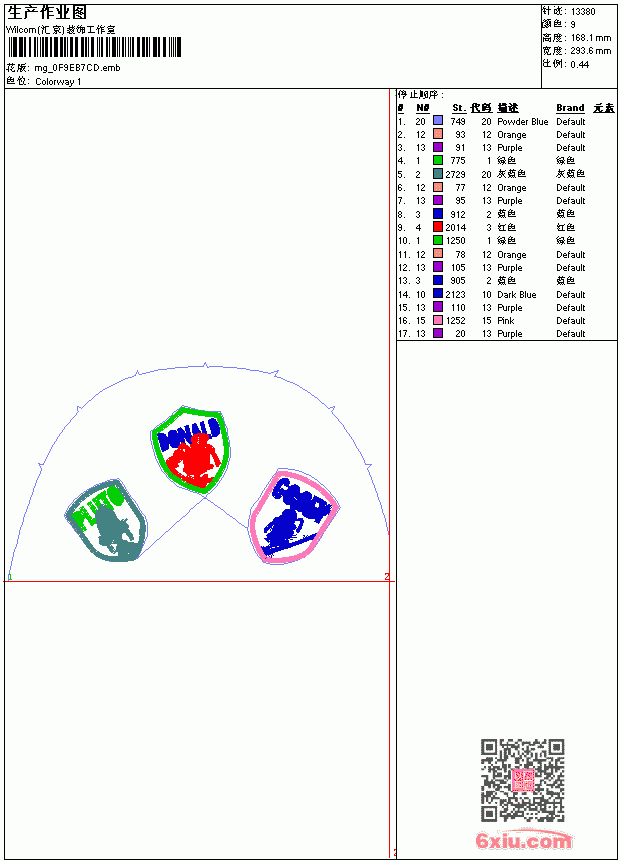Click the 'Dark Blue' color name

click(x=516, y=295)
